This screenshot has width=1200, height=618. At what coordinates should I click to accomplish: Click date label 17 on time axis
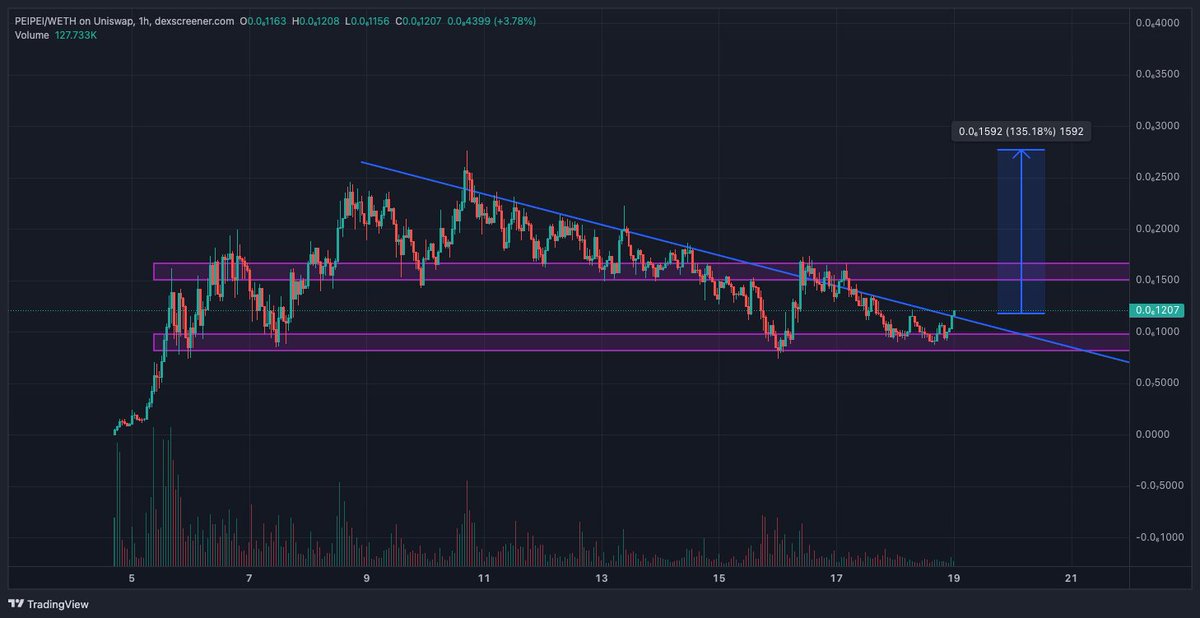tap(836, 579)
